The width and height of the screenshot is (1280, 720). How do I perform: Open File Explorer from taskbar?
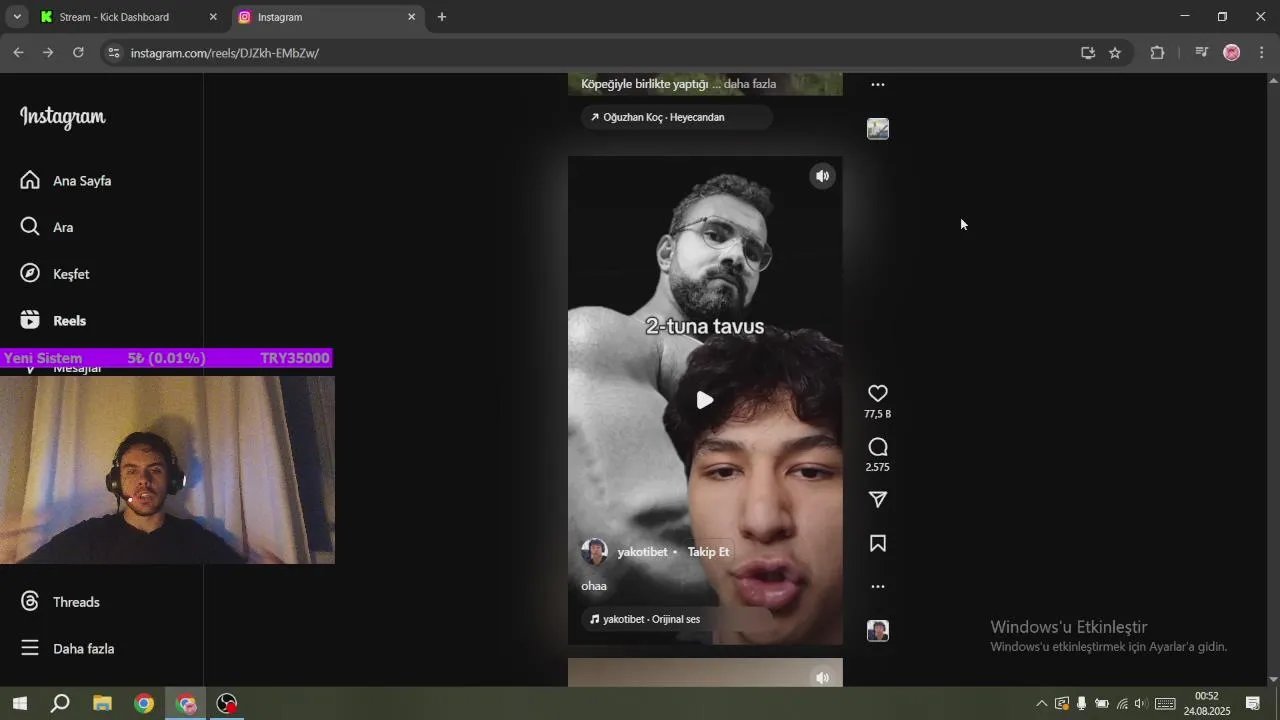pyautogui.click(x=102, y=704)
